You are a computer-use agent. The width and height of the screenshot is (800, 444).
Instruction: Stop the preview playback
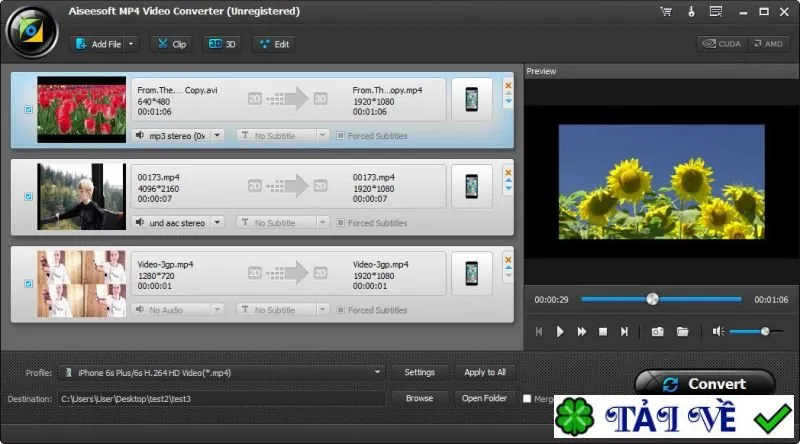603,332
